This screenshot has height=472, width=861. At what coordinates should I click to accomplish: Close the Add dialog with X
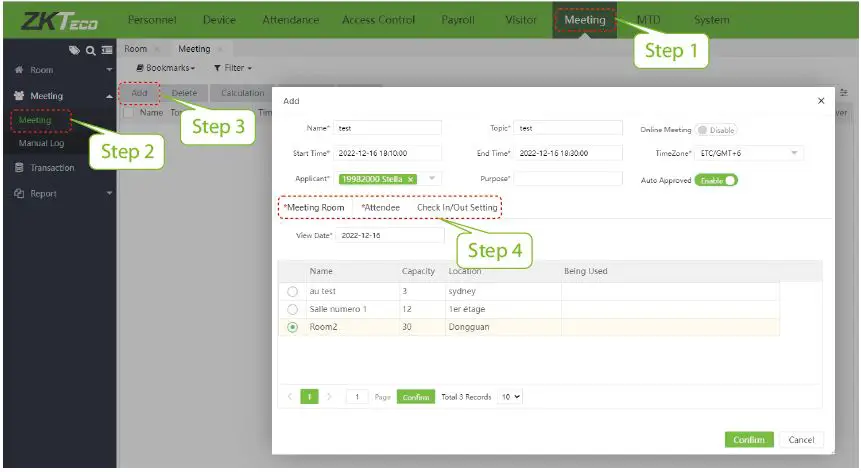coord(821,101)
